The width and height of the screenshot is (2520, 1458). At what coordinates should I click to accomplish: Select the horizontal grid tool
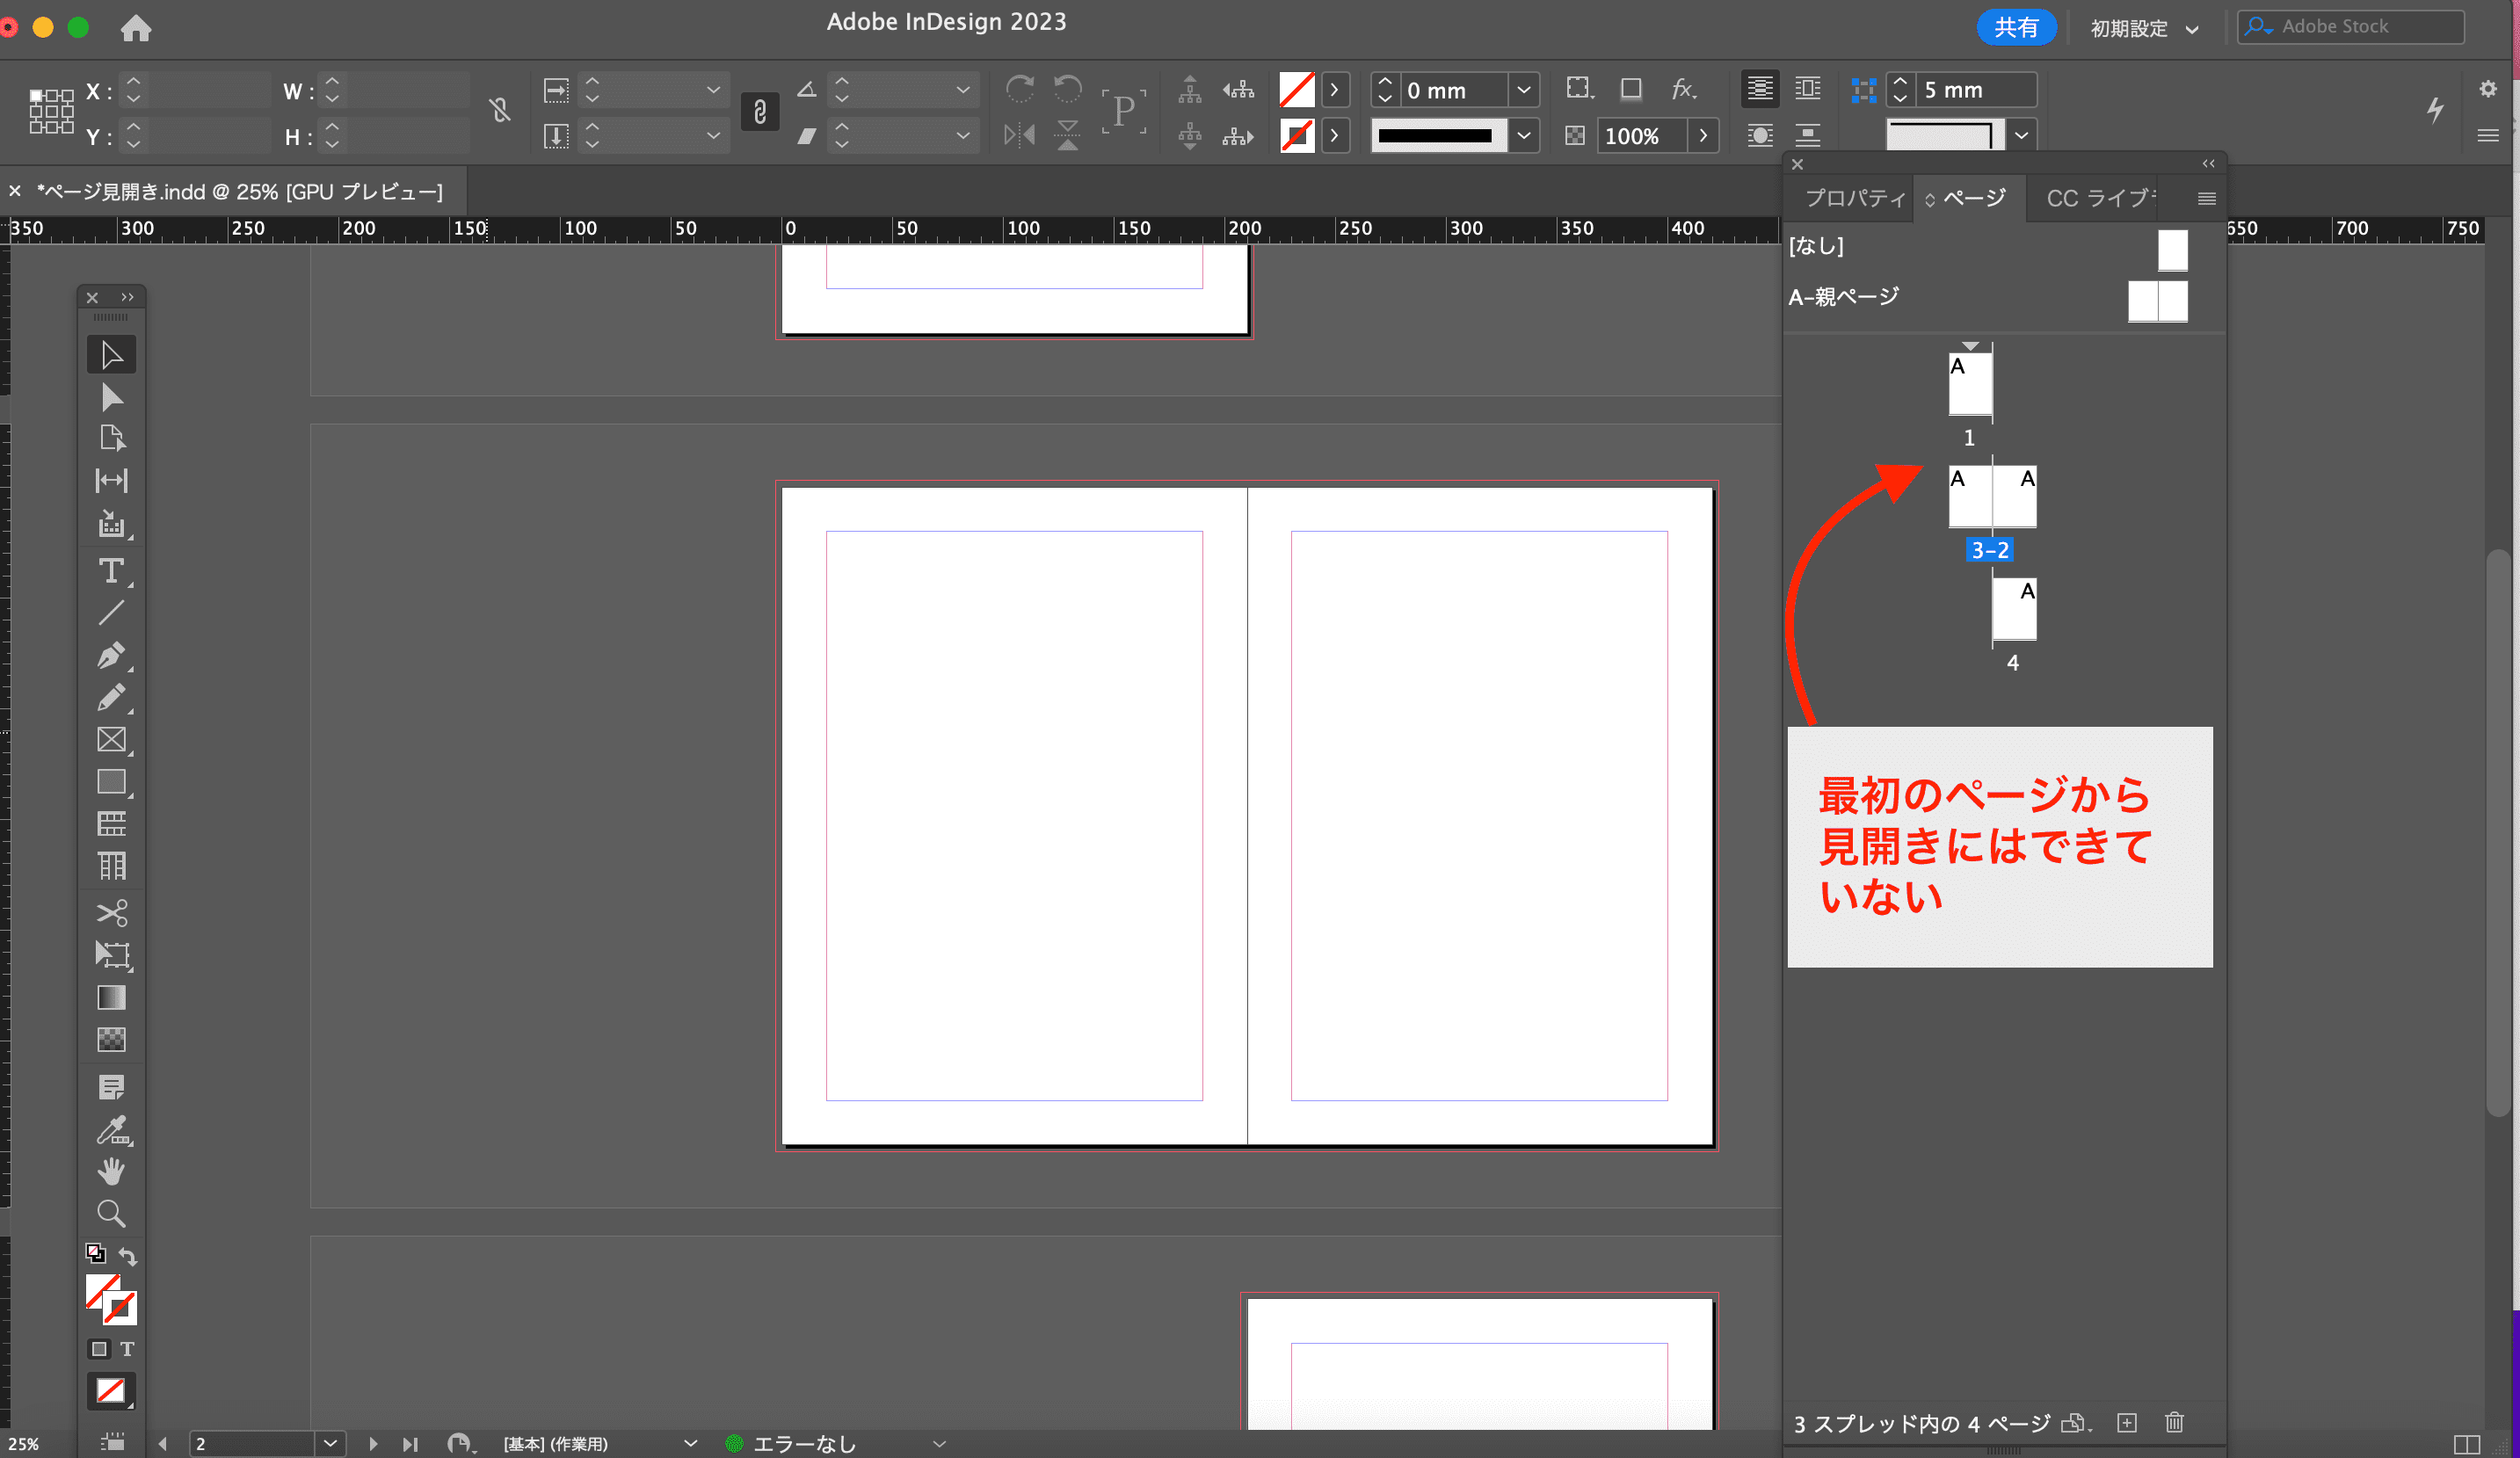[x=111, y=823]
